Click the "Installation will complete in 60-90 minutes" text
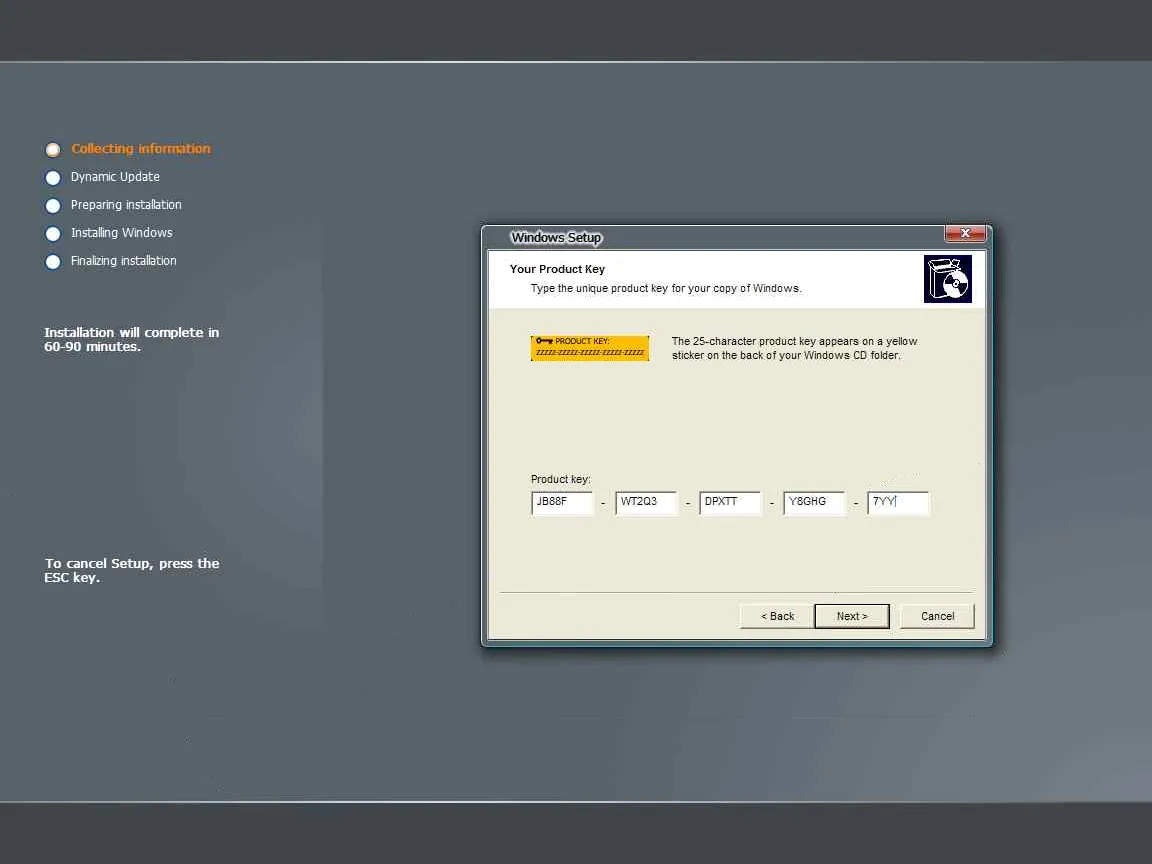The image size is (1152, 864). click(132, 339)
